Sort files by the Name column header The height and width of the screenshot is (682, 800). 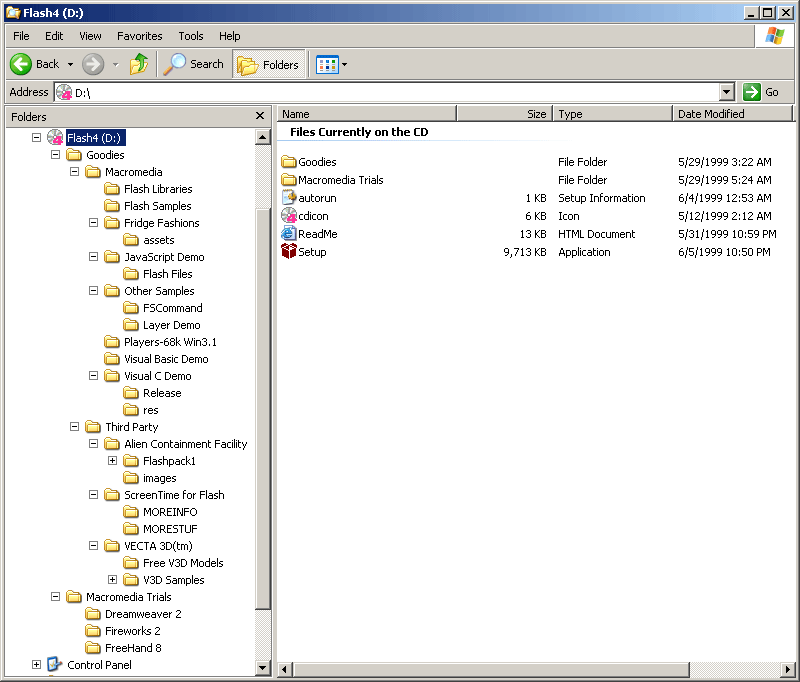tap(367, 114)
